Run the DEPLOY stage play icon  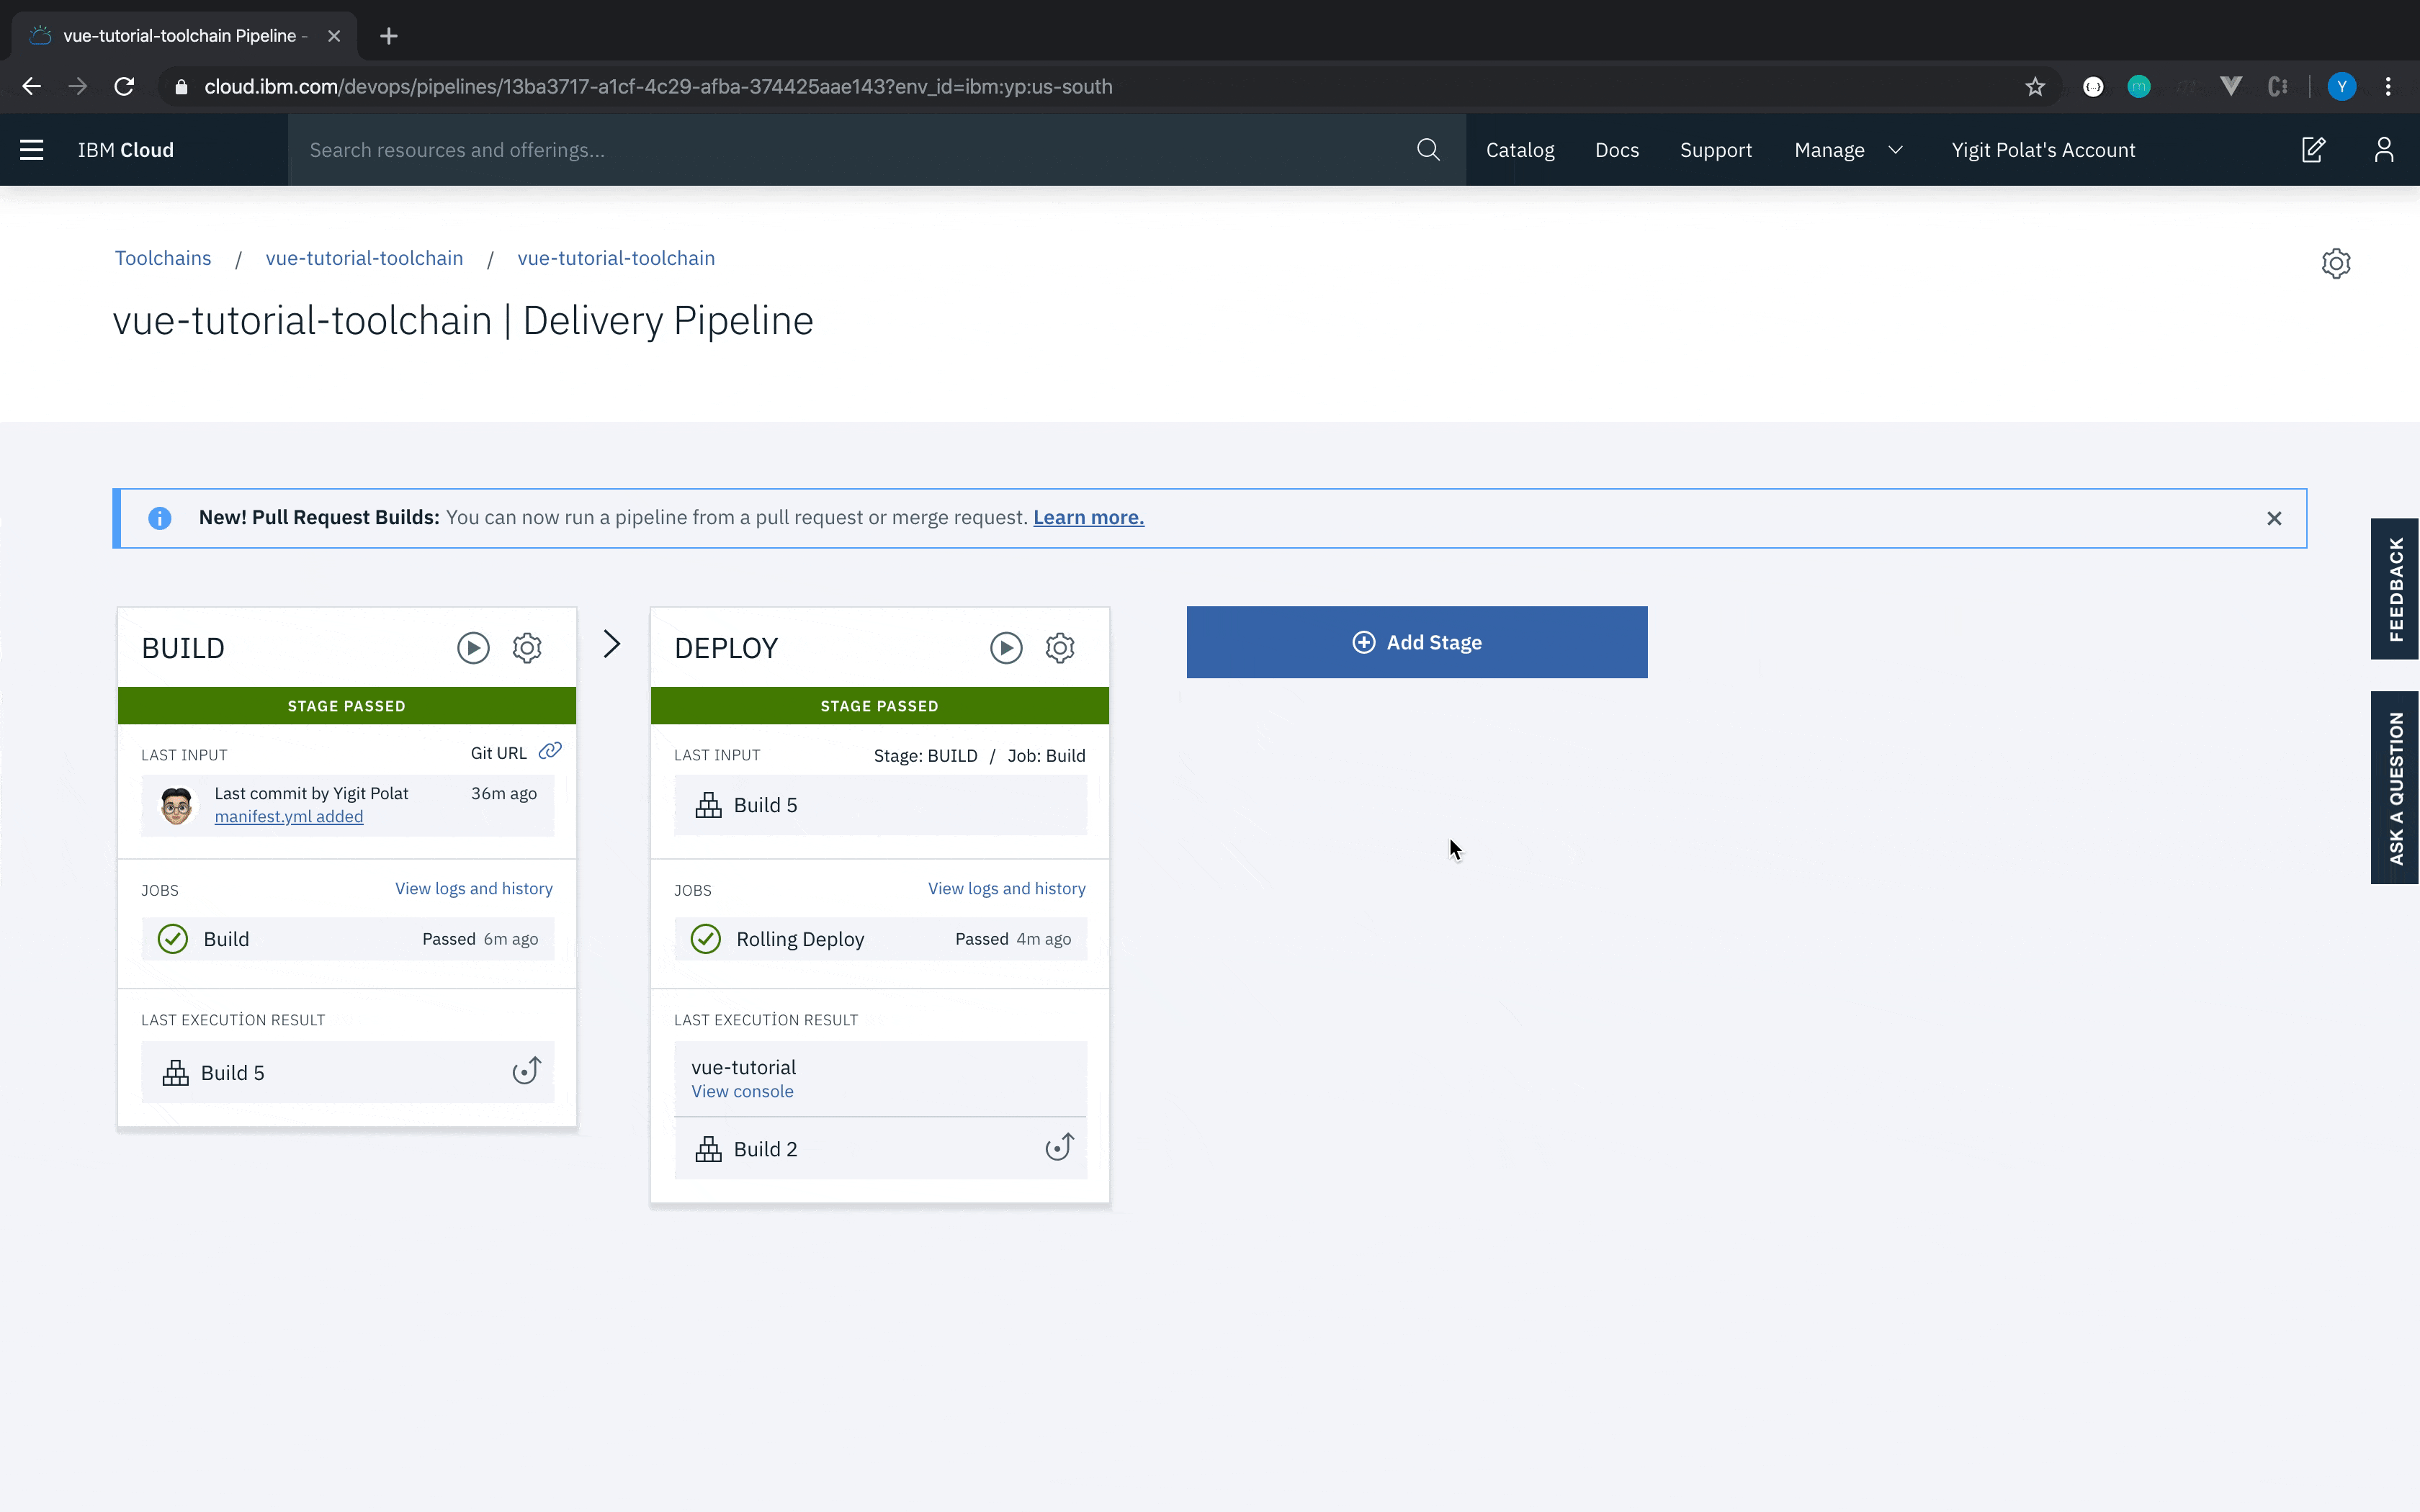tap(1006, 648)
